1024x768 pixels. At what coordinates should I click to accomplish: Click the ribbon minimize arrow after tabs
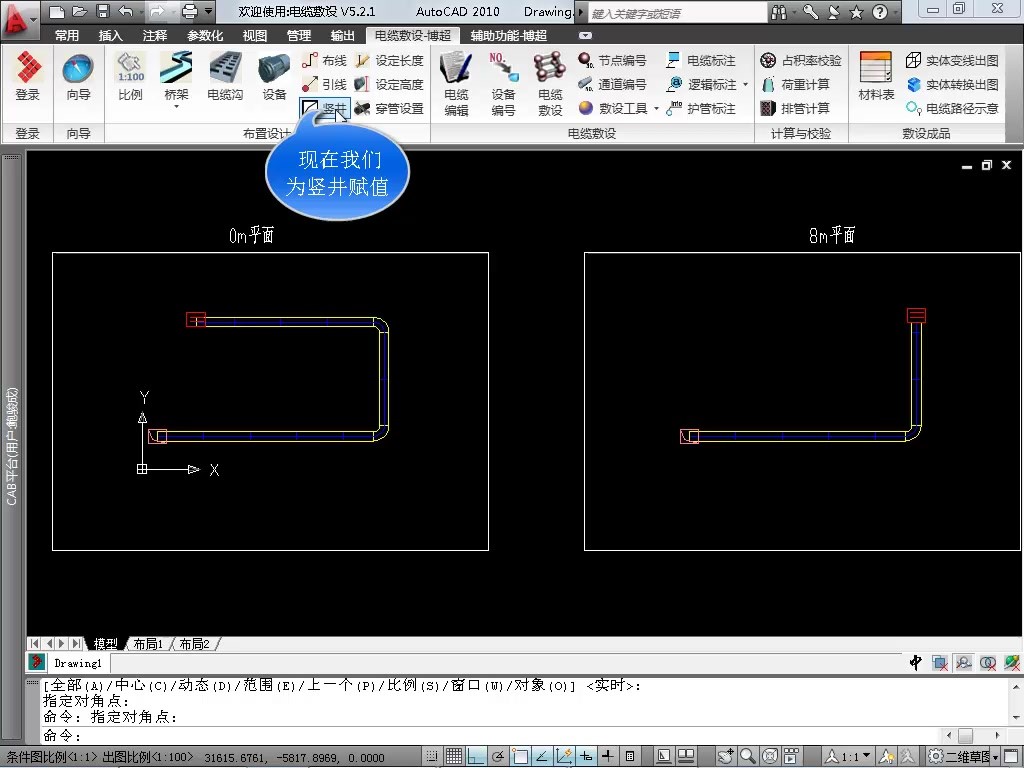tap(585, 36)
